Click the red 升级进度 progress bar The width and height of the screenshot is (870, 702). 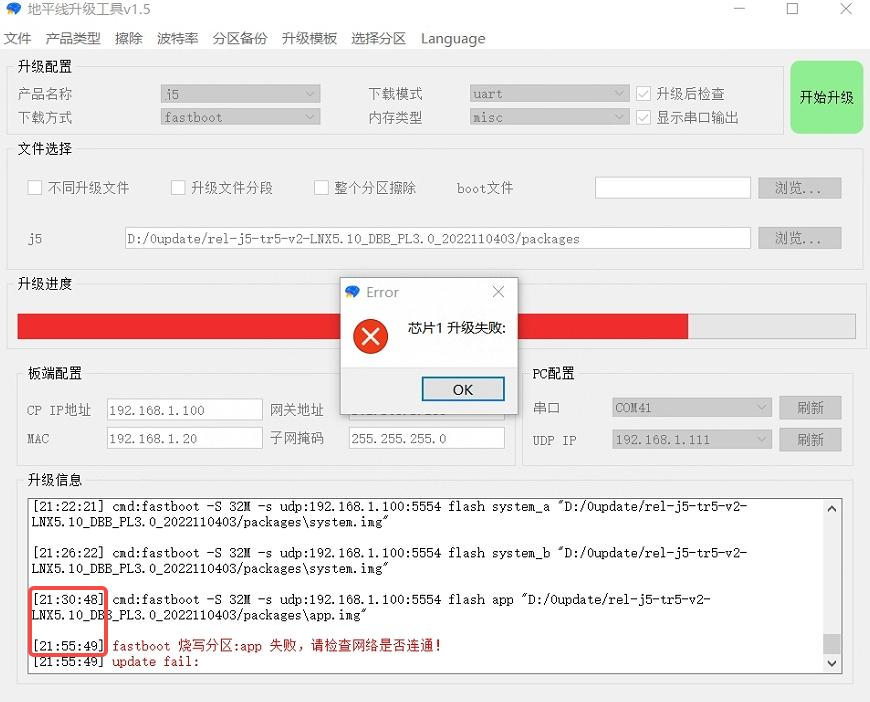click(x=352, y=326)
